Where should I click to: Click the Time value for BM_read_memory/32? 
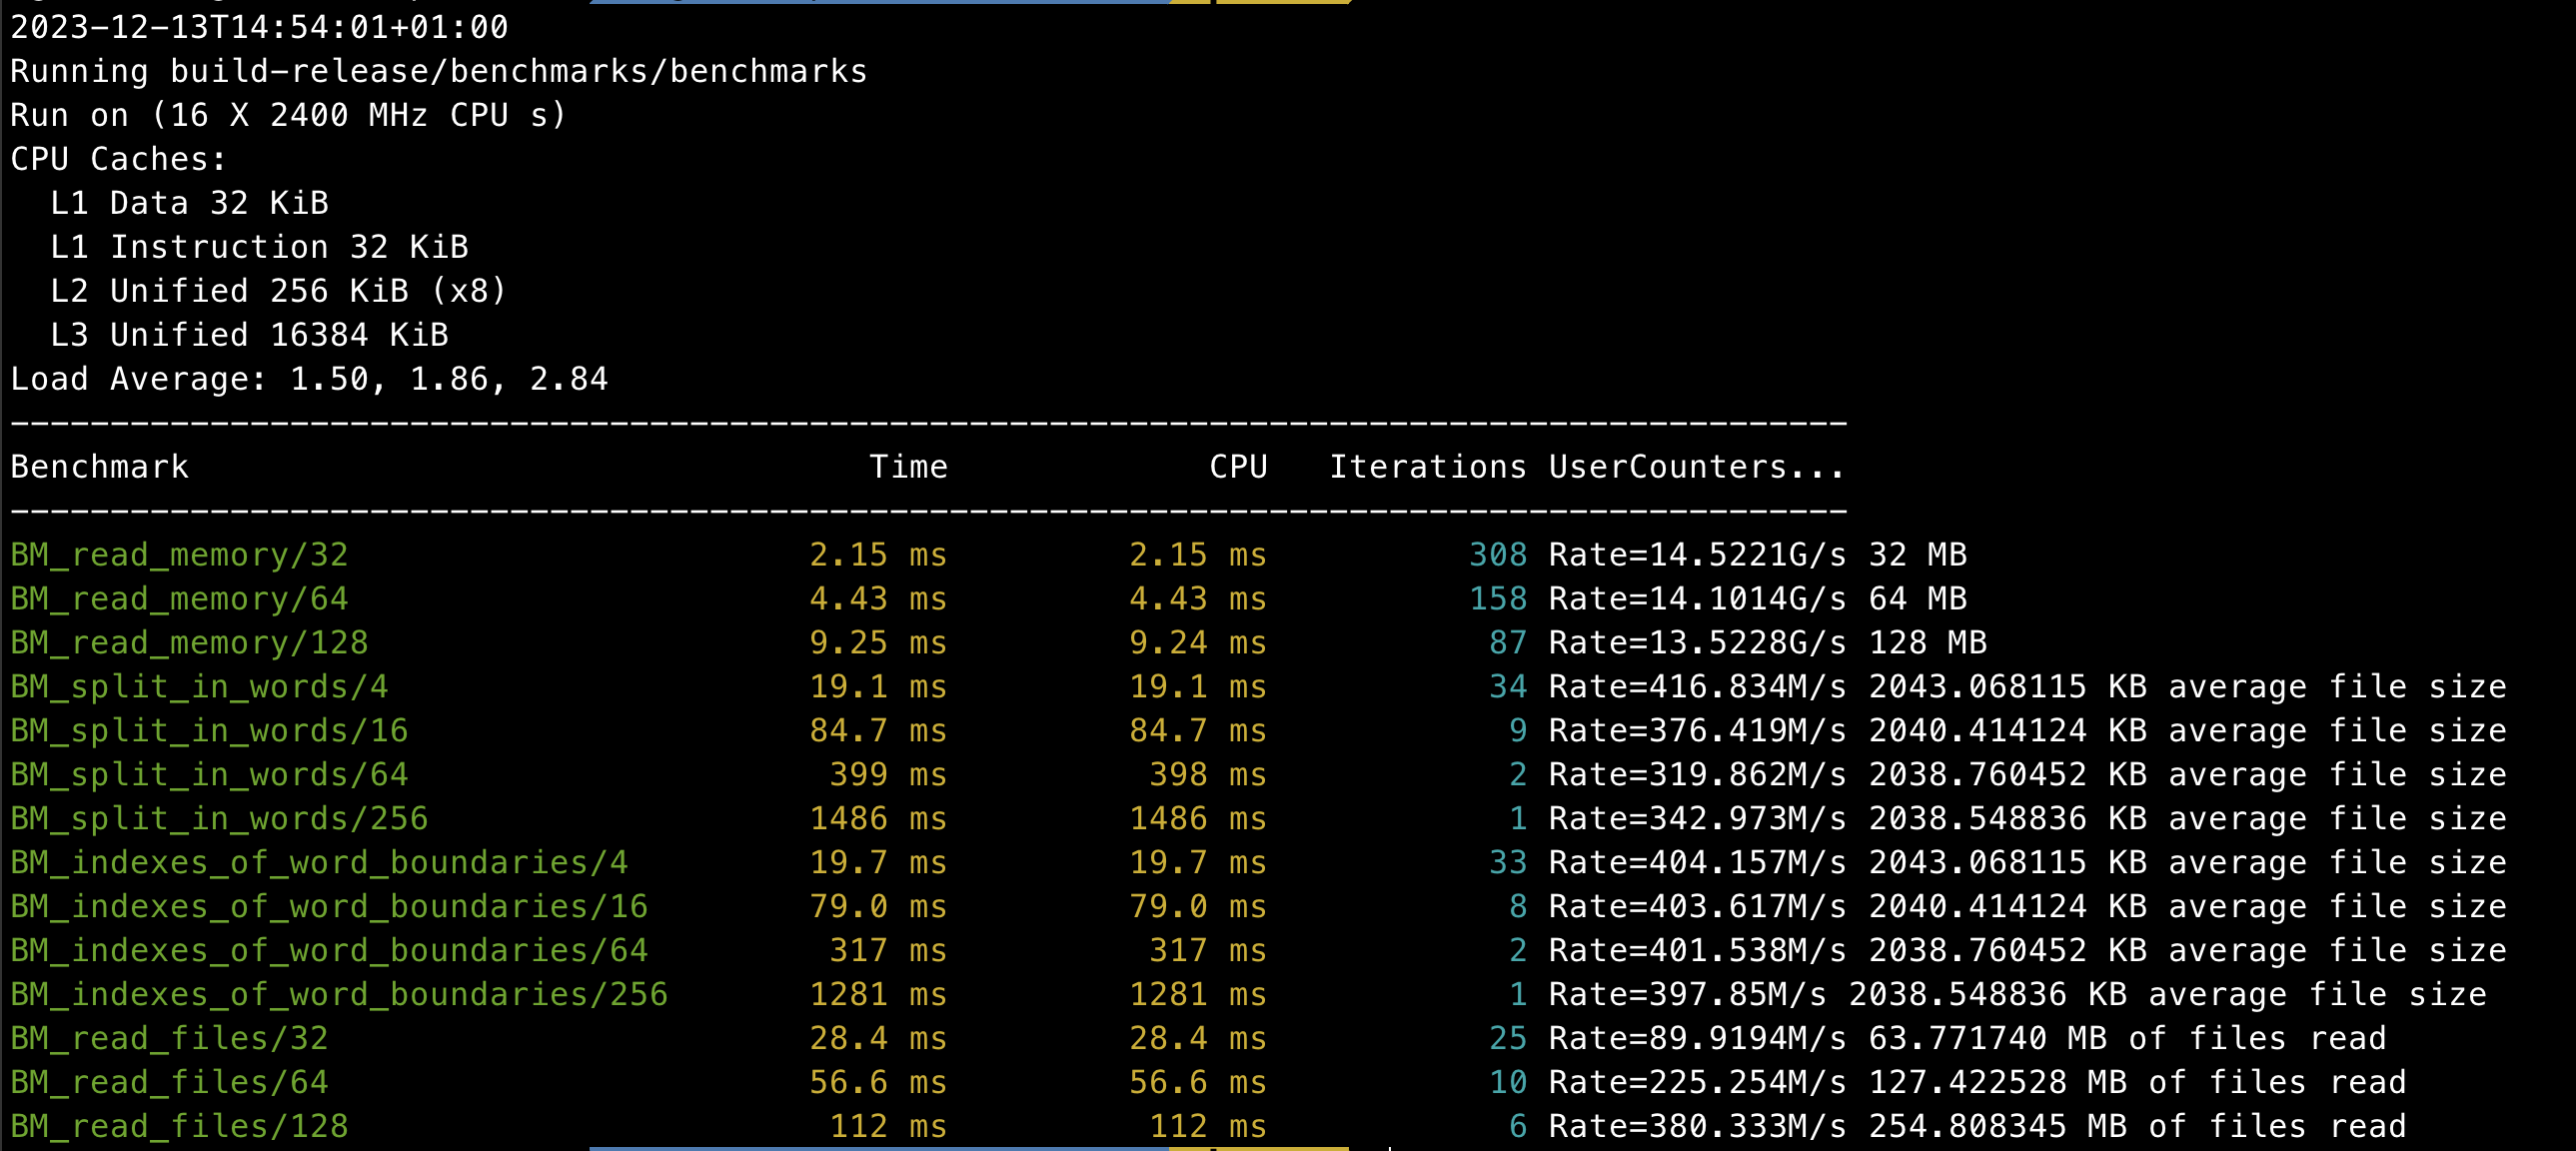pos(878,555)
